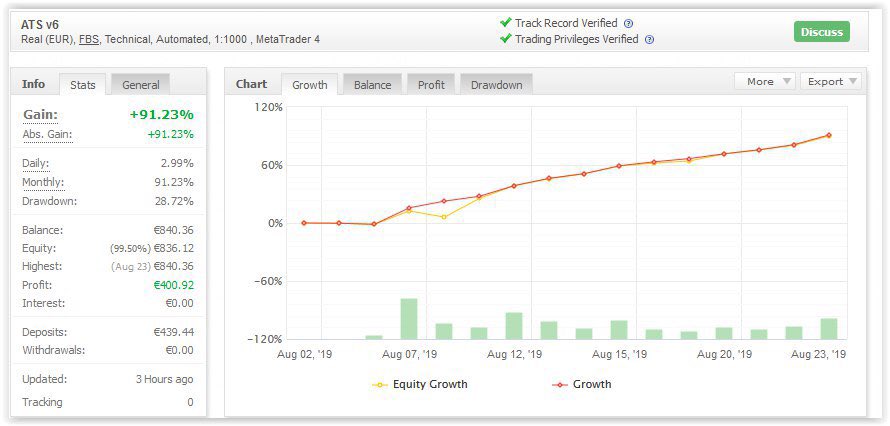Open the FBS broker link
Screen dimensions: 890x426
tap(87, 40)
